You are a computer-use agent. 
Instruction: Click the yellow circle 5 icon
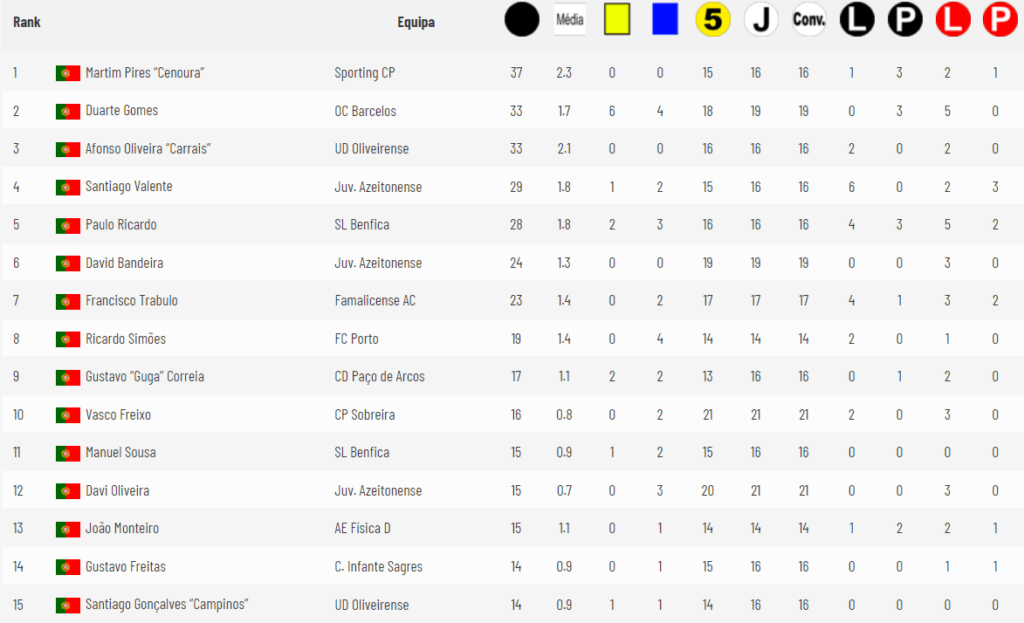click(x=712, y=20)
